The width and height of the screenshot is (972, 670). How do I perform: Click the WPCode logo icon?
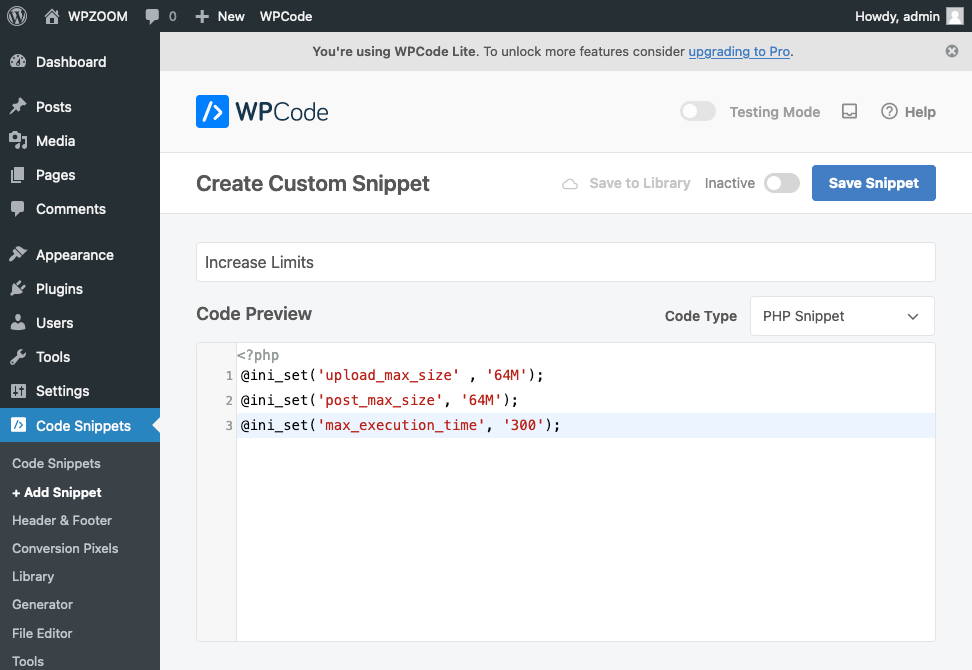213,112
